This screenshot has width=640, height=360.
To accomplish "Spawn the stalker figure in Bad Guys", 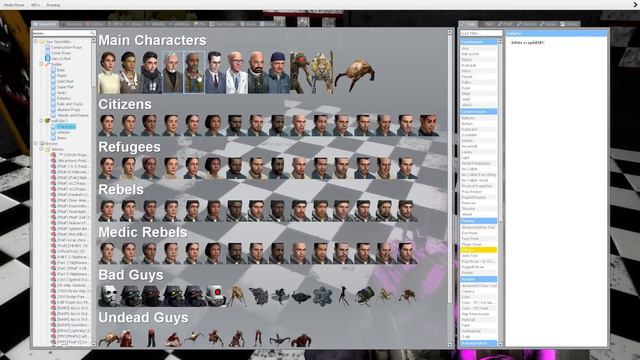I will pos(344,296).
